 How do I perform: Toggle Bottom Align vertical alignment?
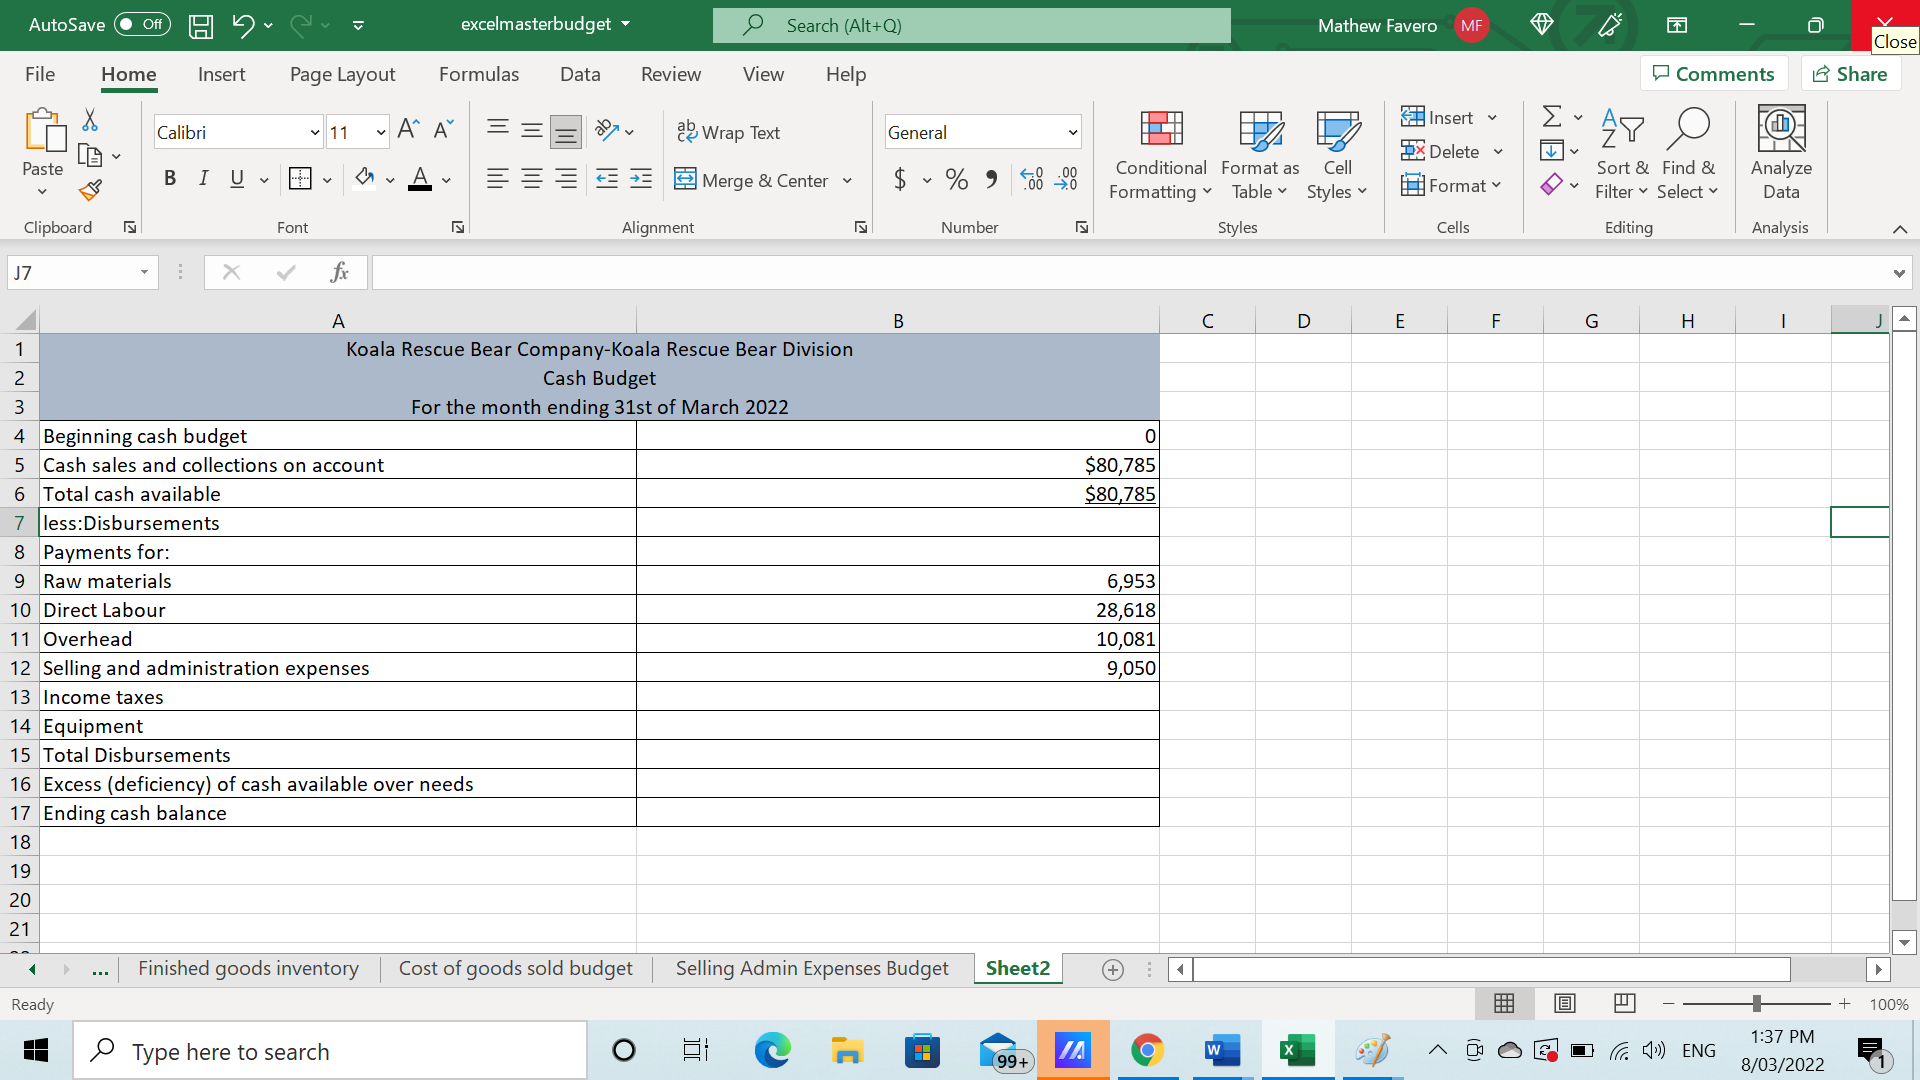click(x=565, y=130)
